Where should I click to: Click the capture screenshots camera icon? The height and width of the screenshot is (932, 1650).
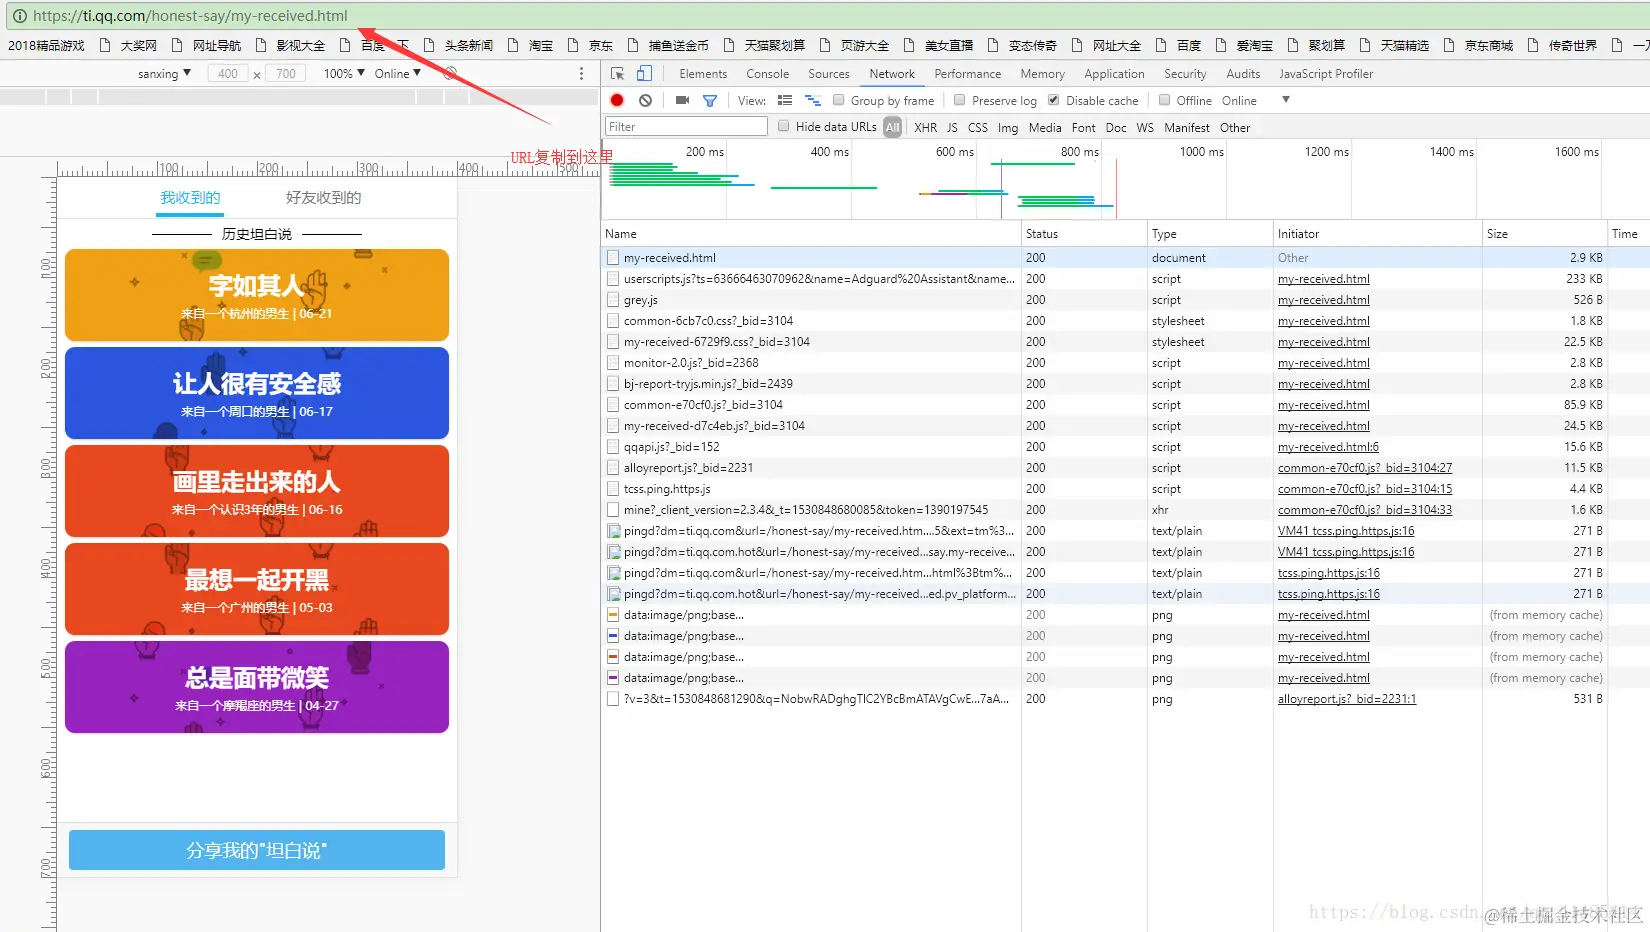(682, 100)
